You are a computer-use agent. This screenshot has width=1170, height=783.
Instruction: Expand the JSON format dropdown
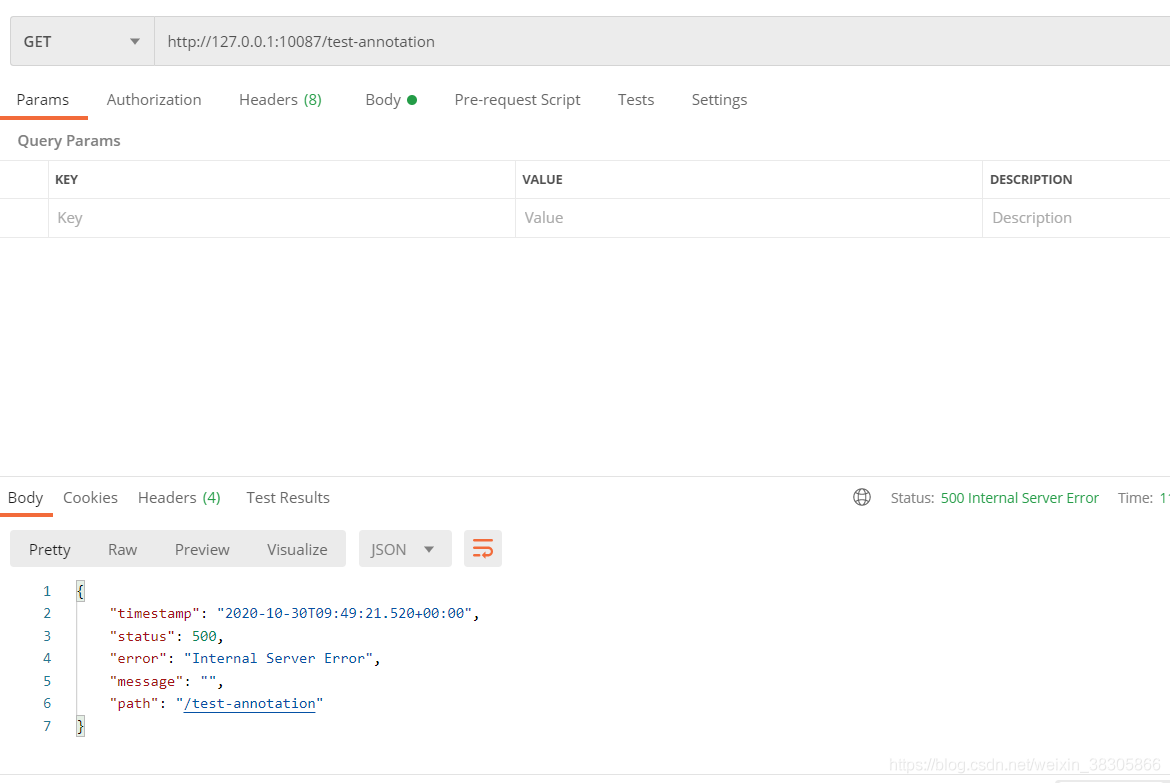[x=404, y=549]
